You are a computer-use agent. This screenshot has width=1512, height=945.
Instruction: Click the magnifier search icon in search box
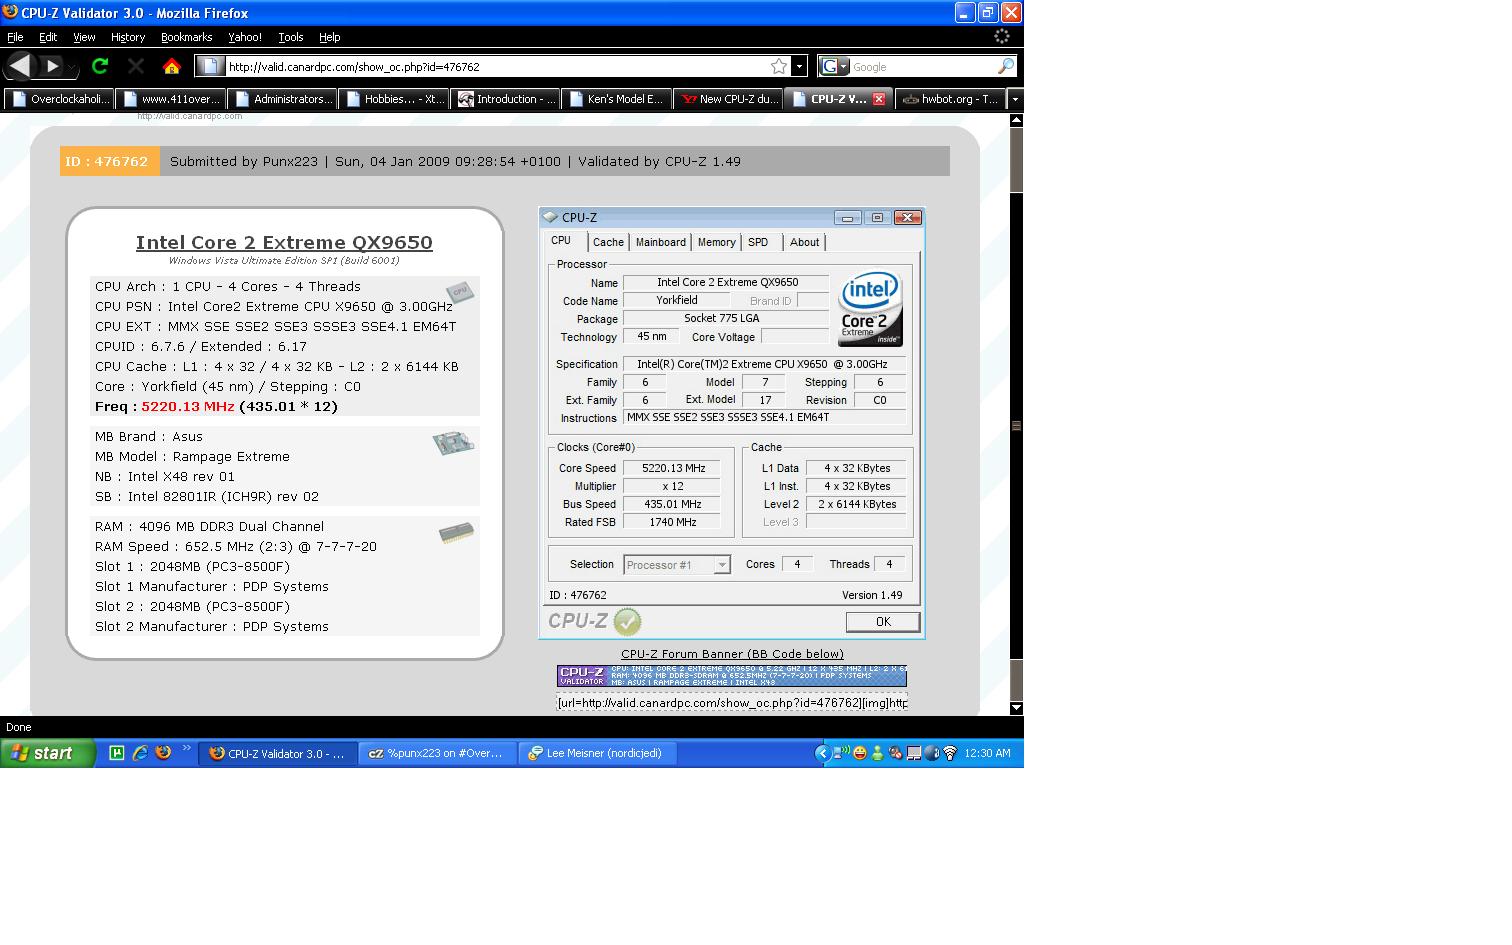[1006, 66]
